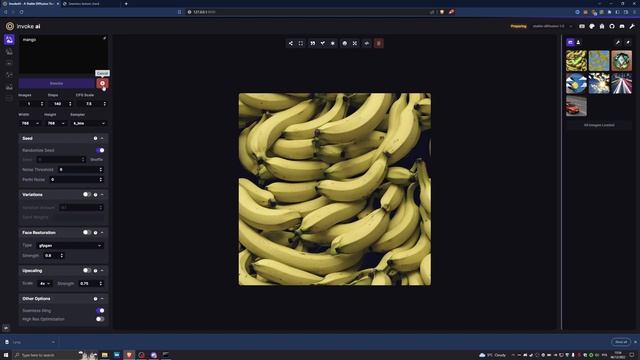The height and width of the screenshot is (360, 640).
Task: Click the Other Options info icon
Action: click(96, 299)
